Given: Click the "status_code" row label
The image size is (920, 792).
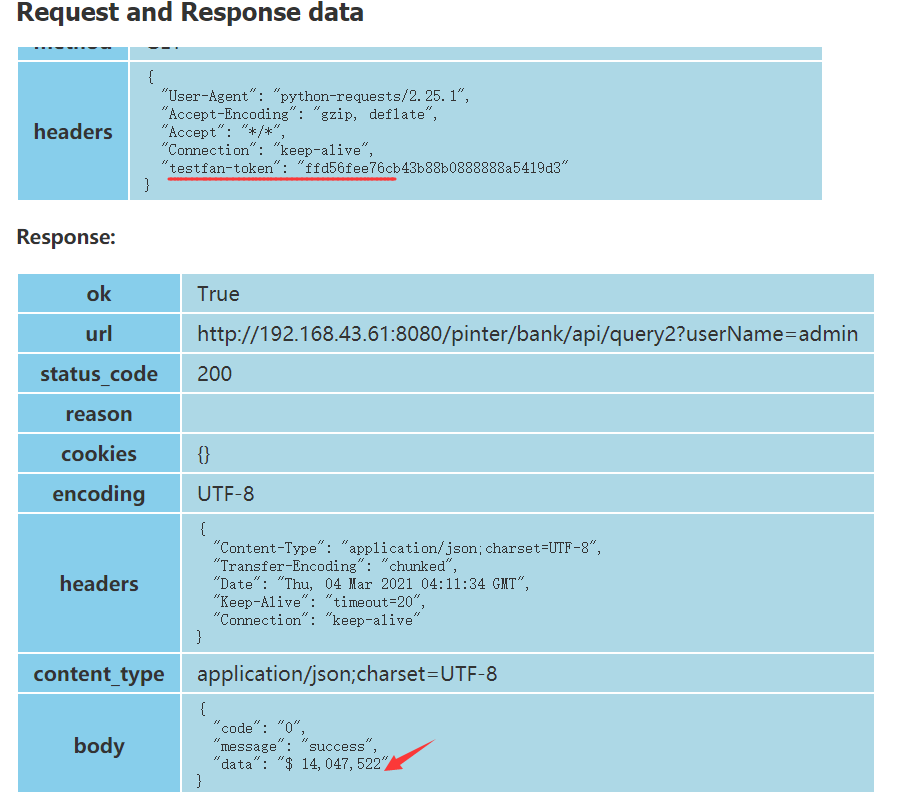Looking at the screenshot, I should click(99, 374).
